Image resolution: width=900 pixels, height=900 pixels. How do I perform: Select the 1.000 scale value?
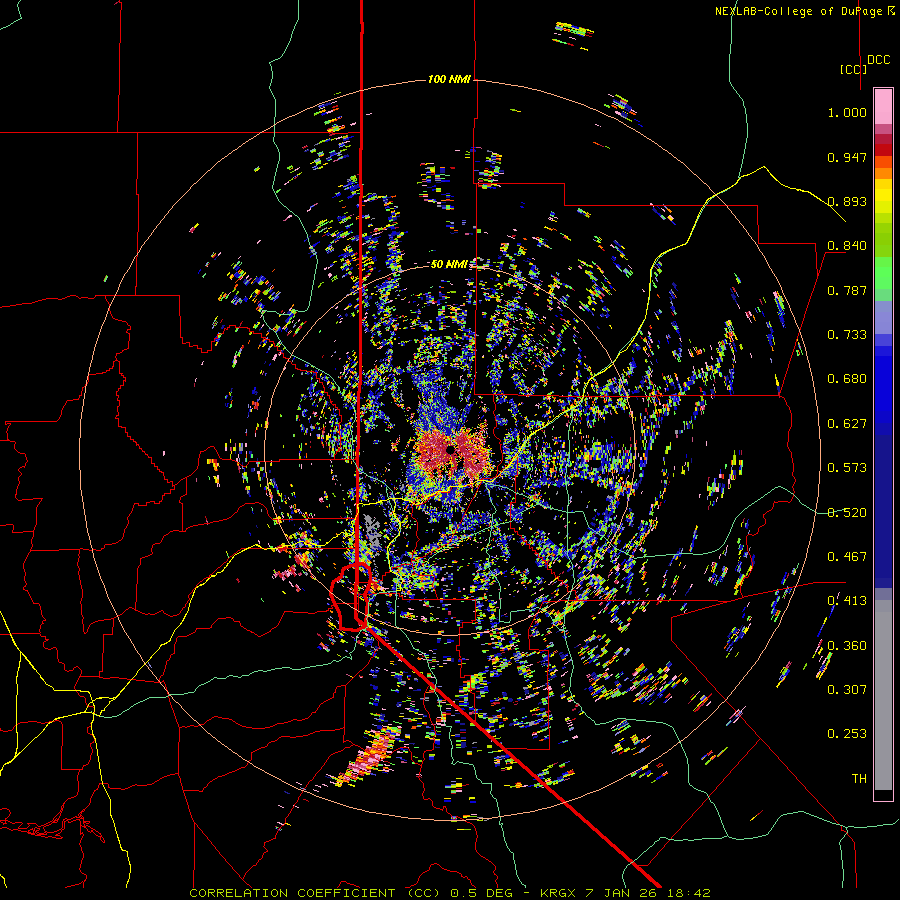click(x=847, y=112)
